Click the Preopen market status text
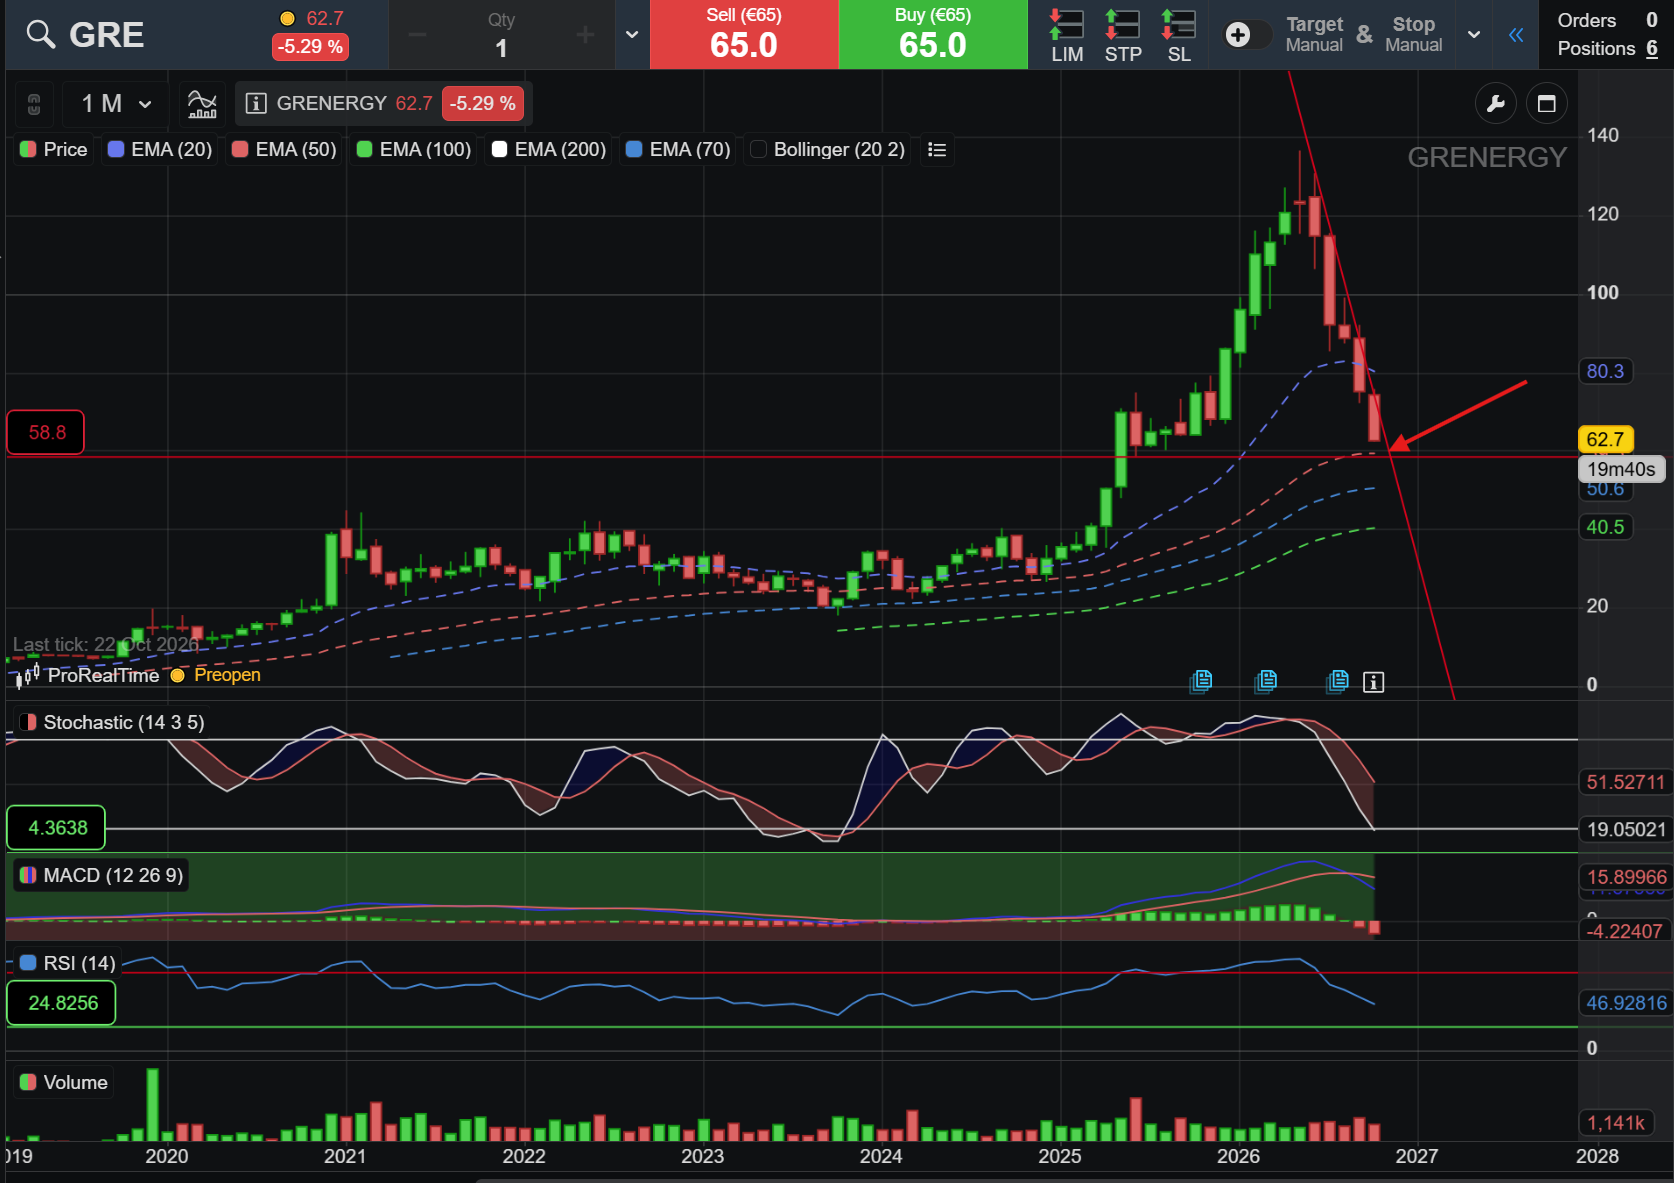 coord(227,675)
